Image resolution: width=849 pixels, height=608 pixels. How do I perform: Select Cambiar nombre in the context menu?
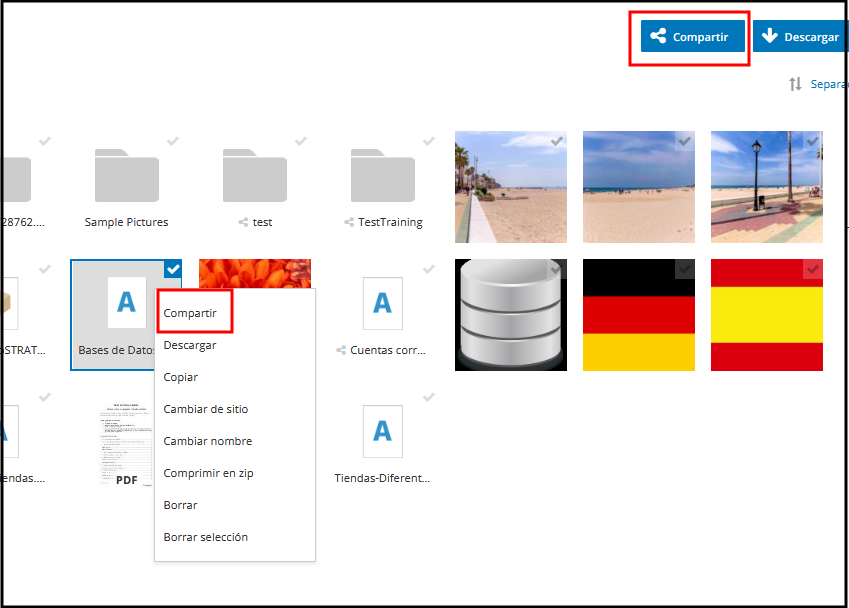[x=208, y=441]
